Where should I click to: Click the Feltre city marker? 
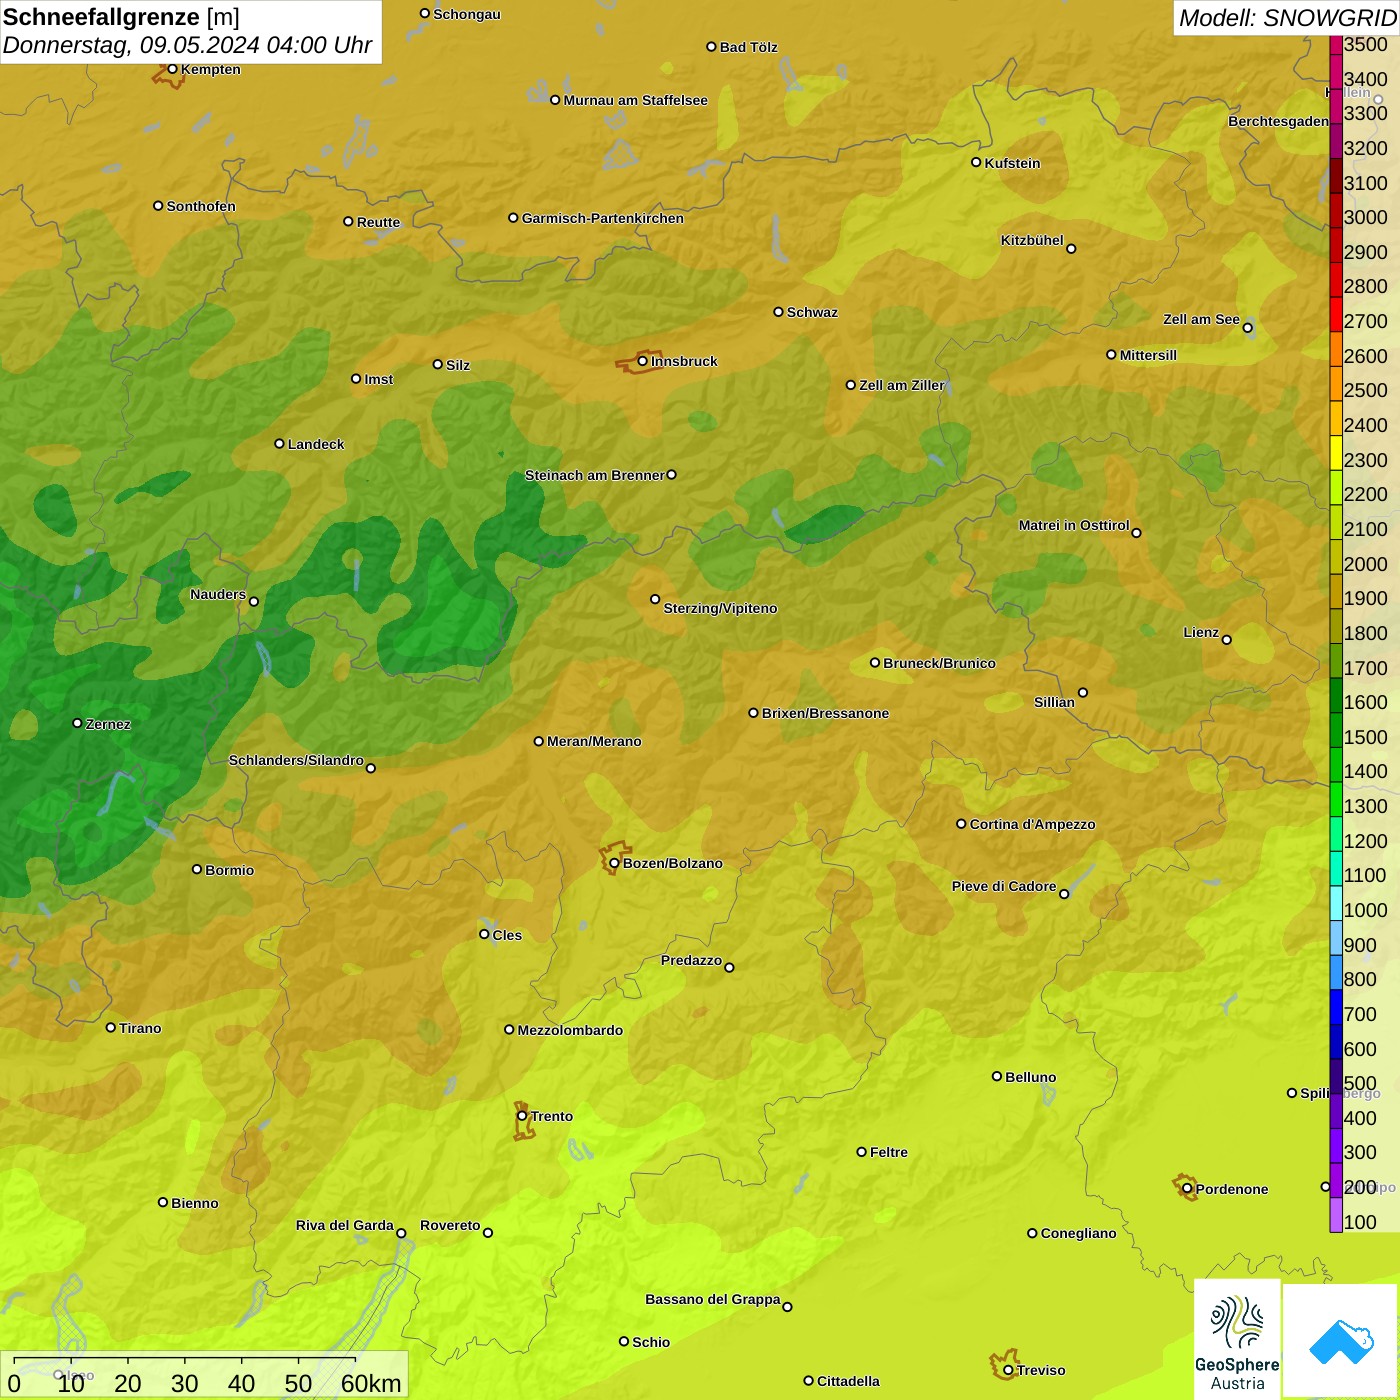tap(861, 1151)
